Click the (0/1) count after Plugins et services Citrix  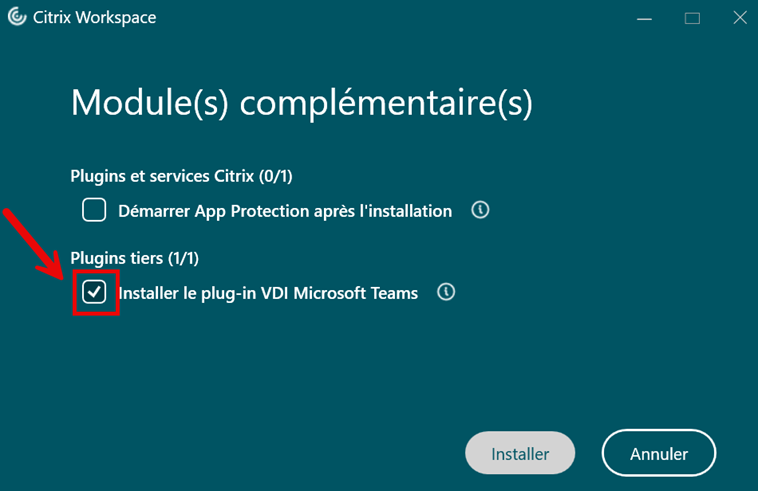(x=276, y=176)
